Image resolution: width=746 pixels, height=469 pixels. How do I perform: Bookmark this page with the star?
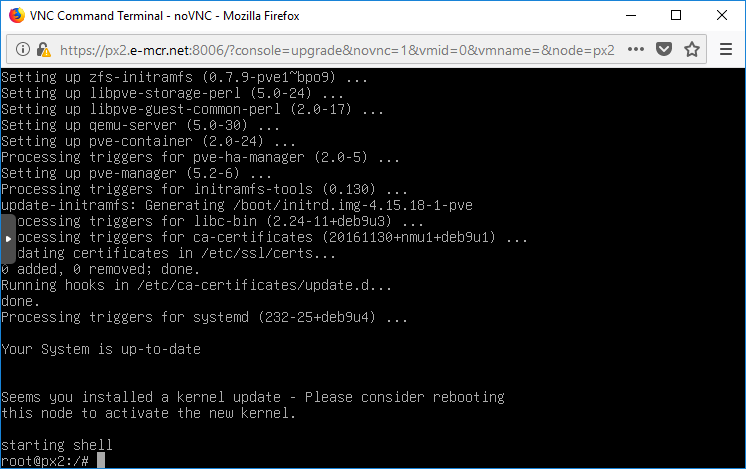(x=691, y=49)
